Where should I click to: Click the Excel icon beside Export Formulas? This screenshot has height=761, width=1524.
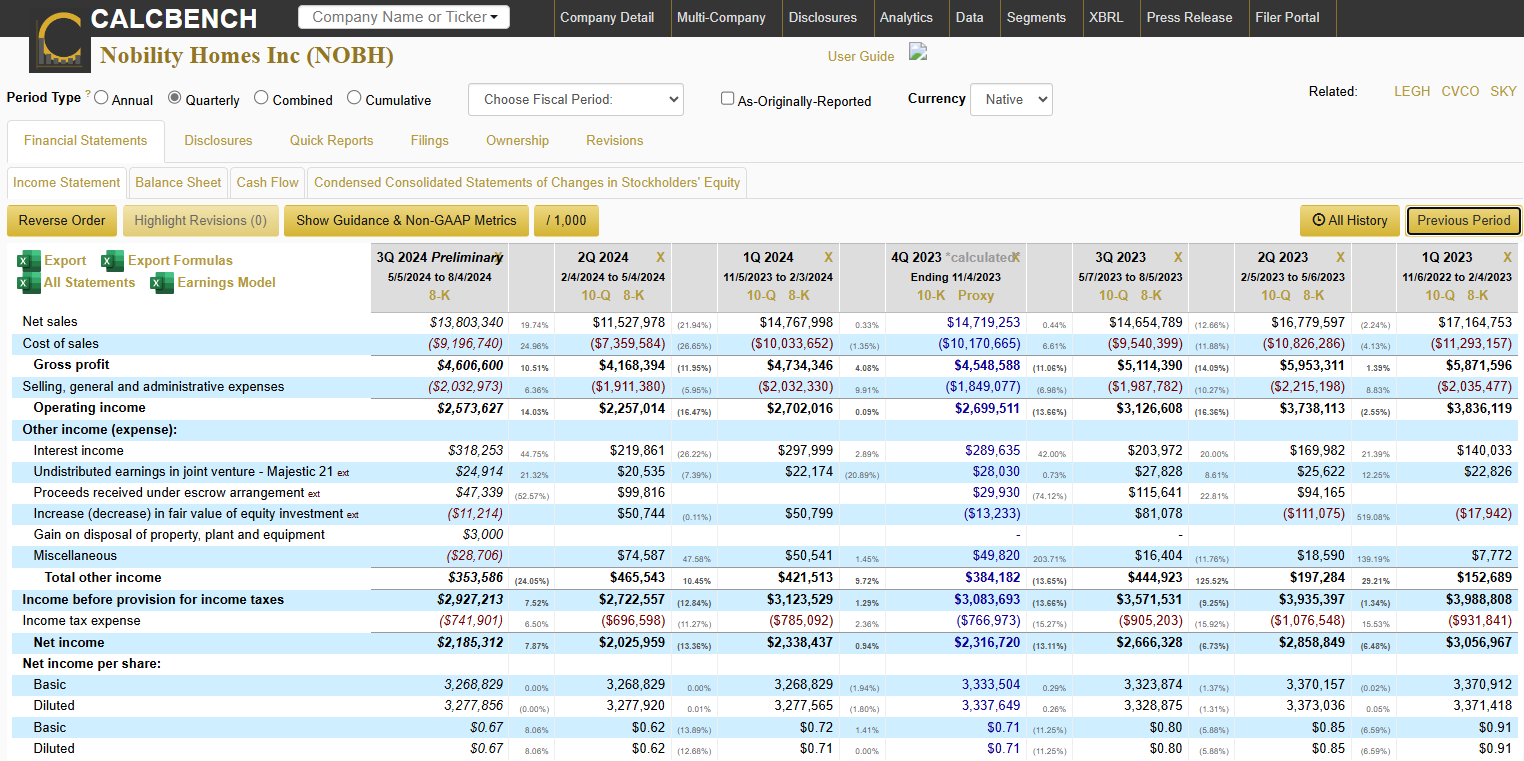click(113, 261)
